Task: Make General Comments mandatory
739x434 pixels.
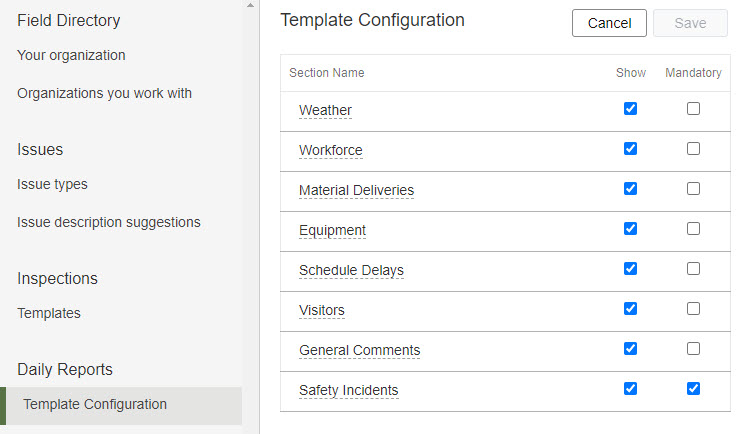Action: click(x=693, y=349)
